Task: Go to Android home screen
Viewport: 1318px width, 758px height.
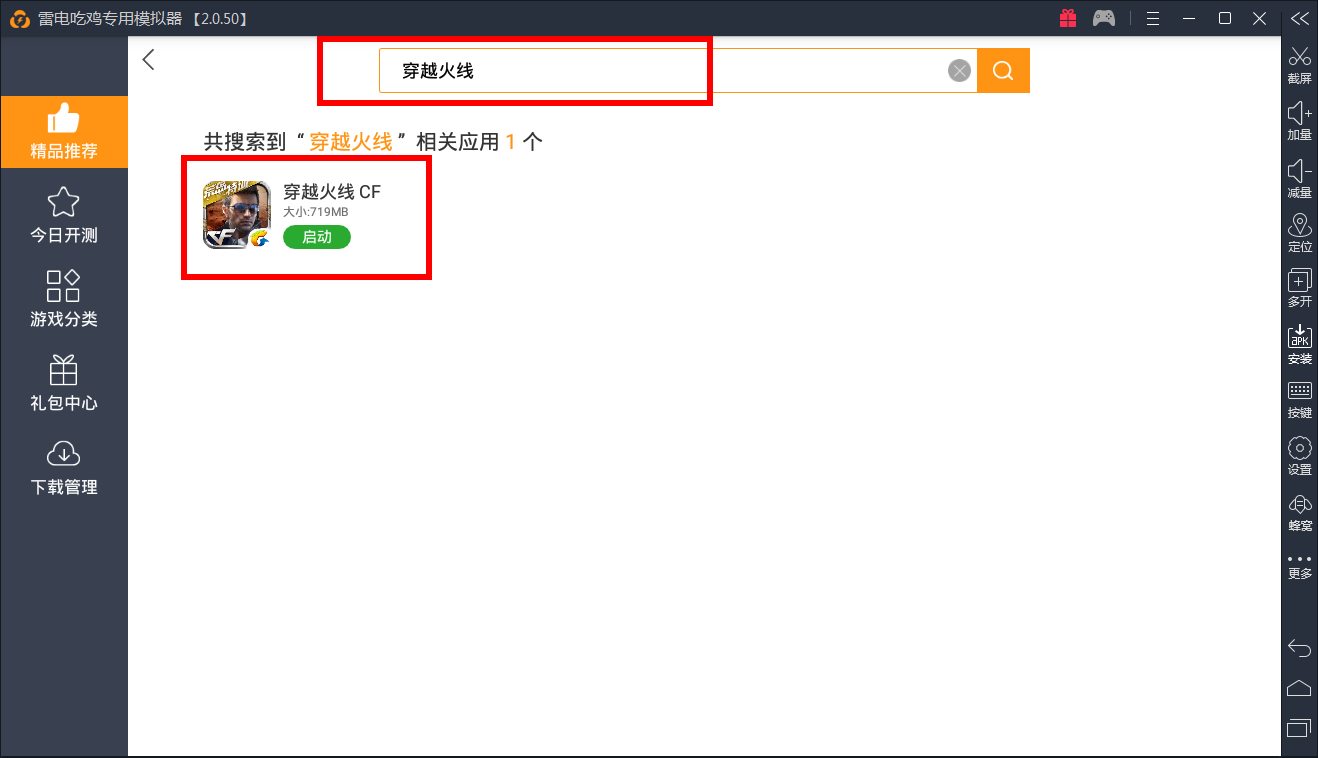Action: [x=1299, y=688]
